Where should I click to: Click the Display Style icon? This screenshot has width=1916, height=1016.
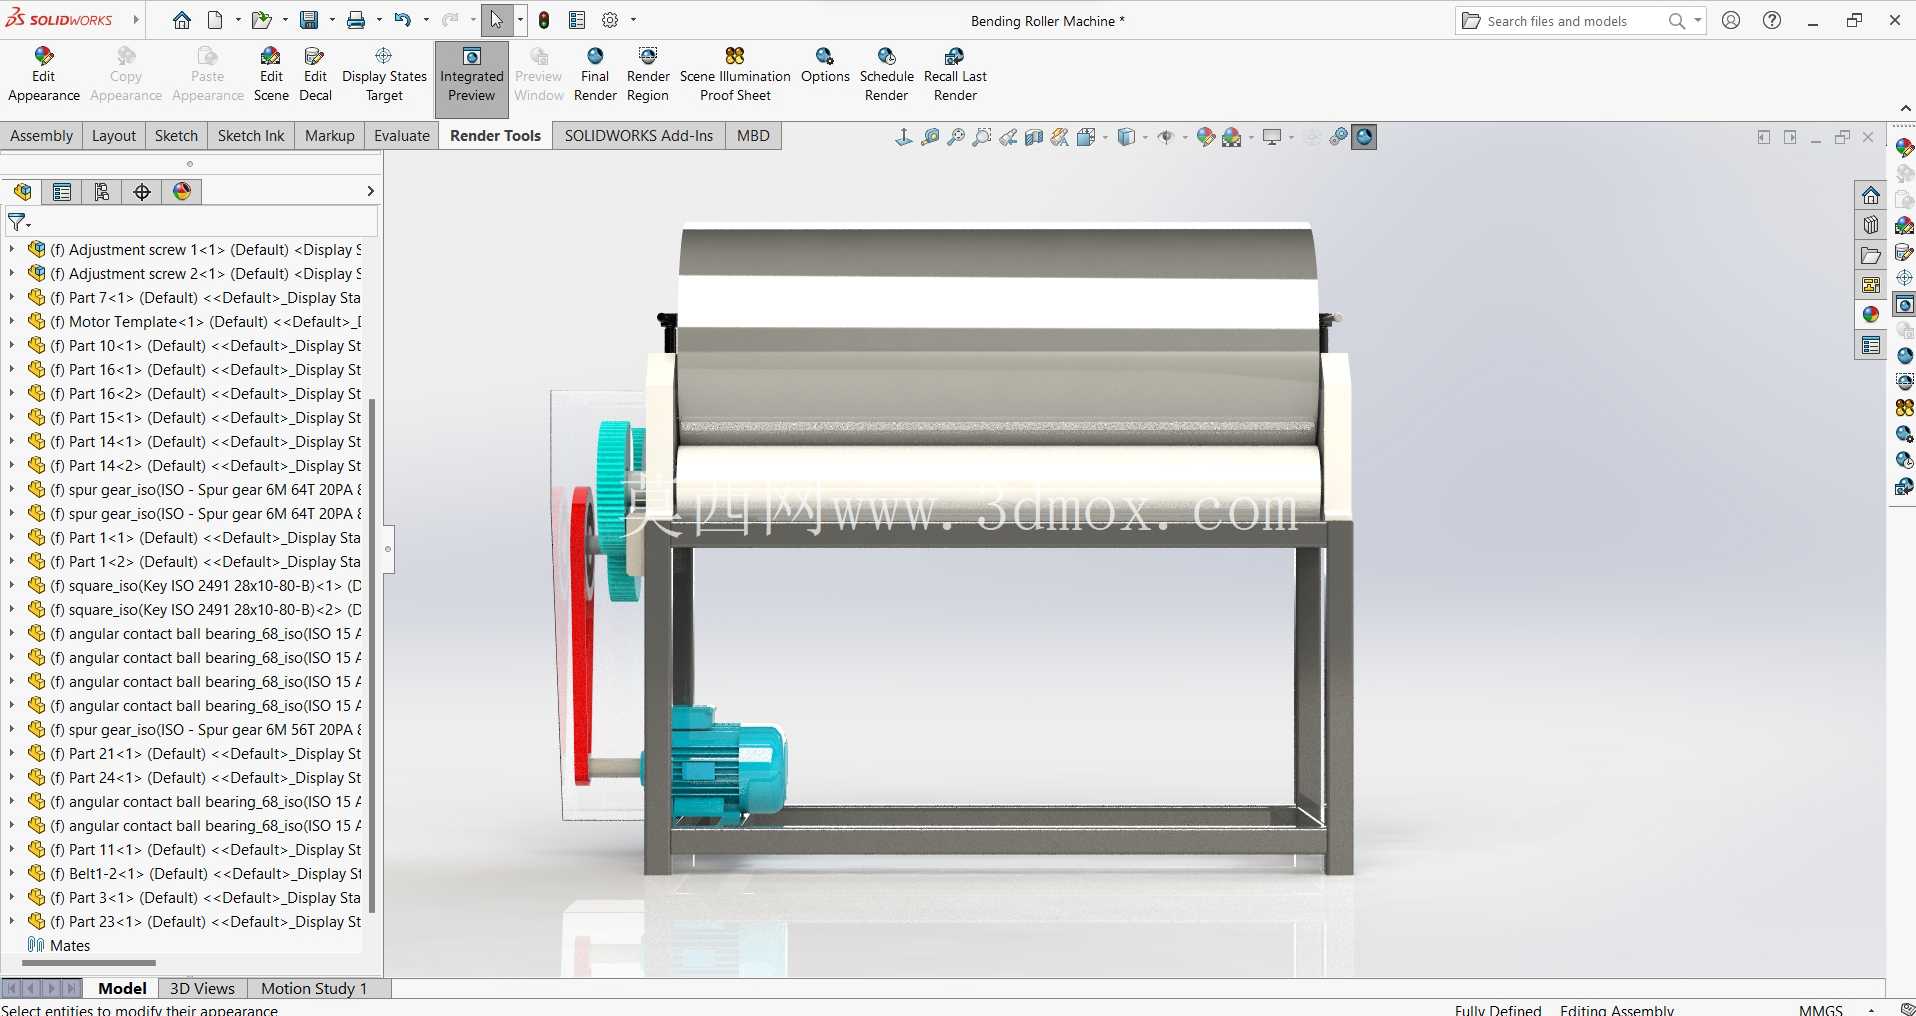pos(1126,137)
